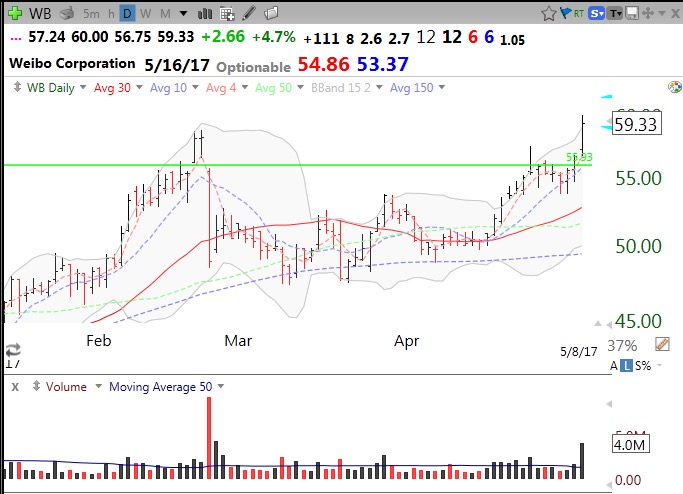Expand the Avg 50 dropdown arrow
Image resolution: width=683 pixels, height=494 pixels.
click(x=300, y=87)
